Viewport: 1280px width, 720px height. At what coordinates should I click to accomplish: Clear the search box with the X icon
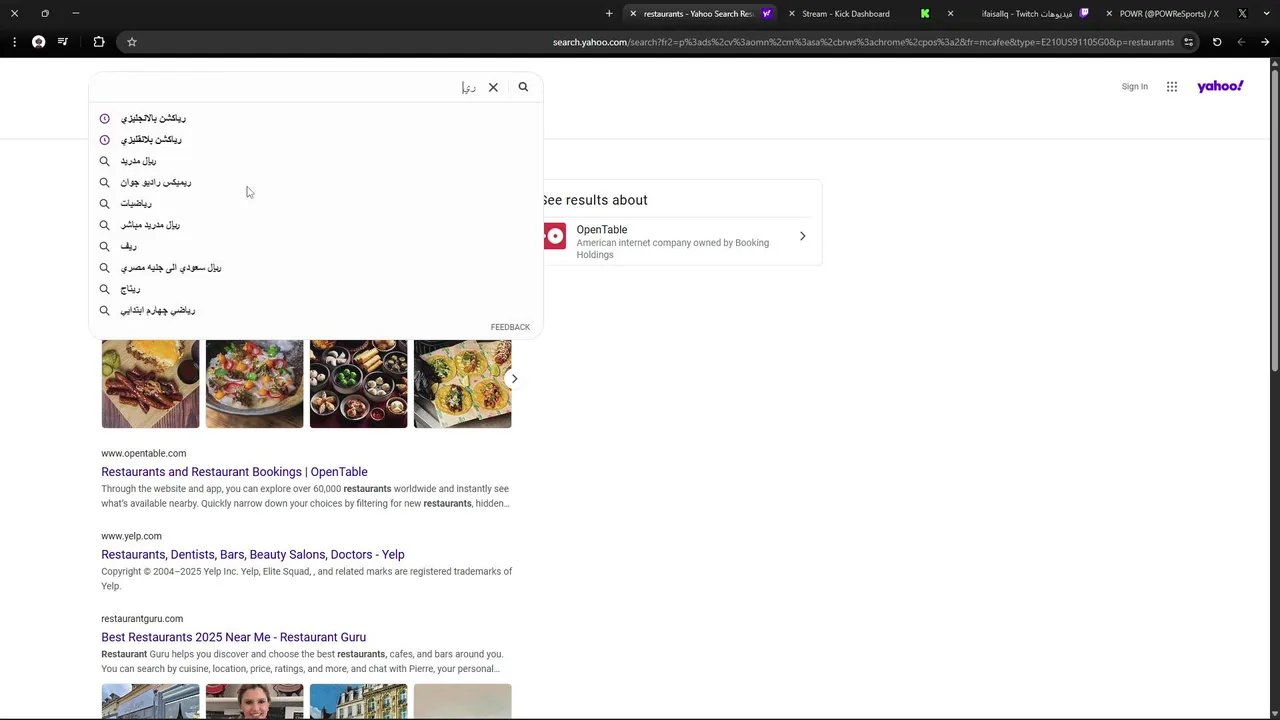493,87
